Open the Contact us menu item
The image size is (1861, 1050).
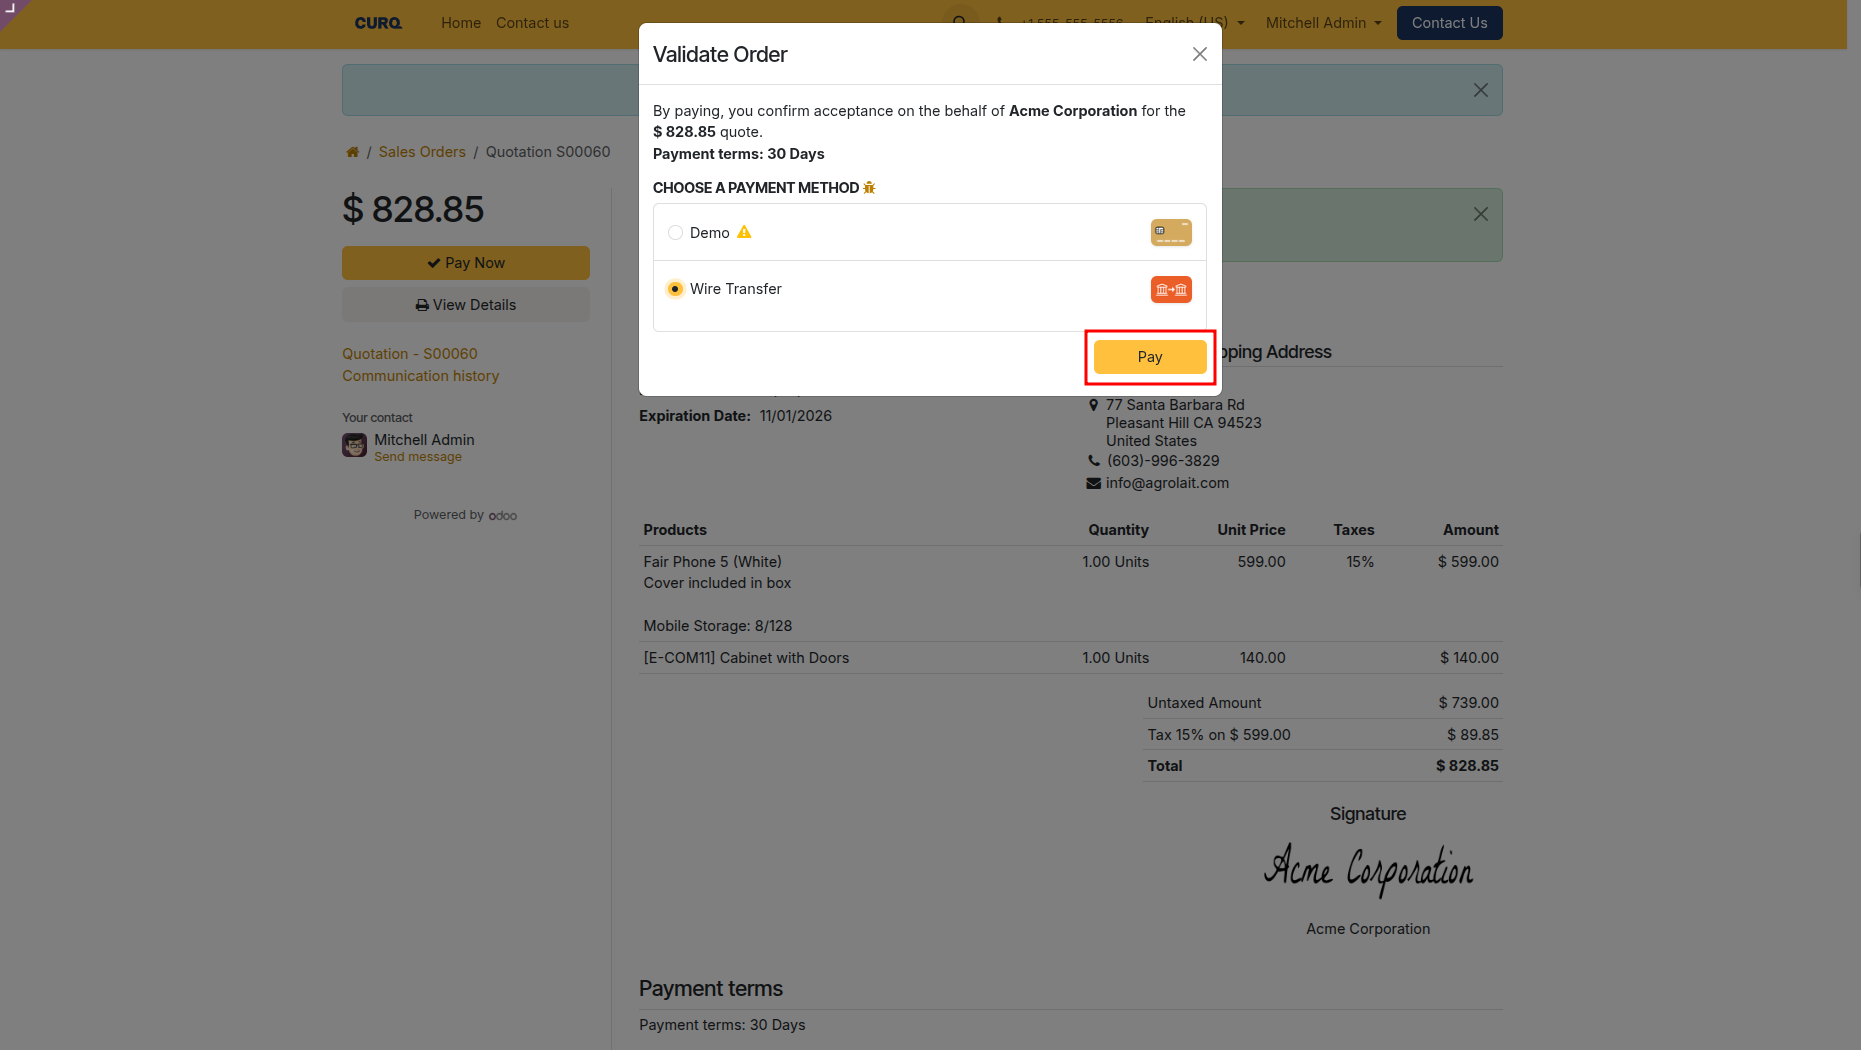pos(532,23)
